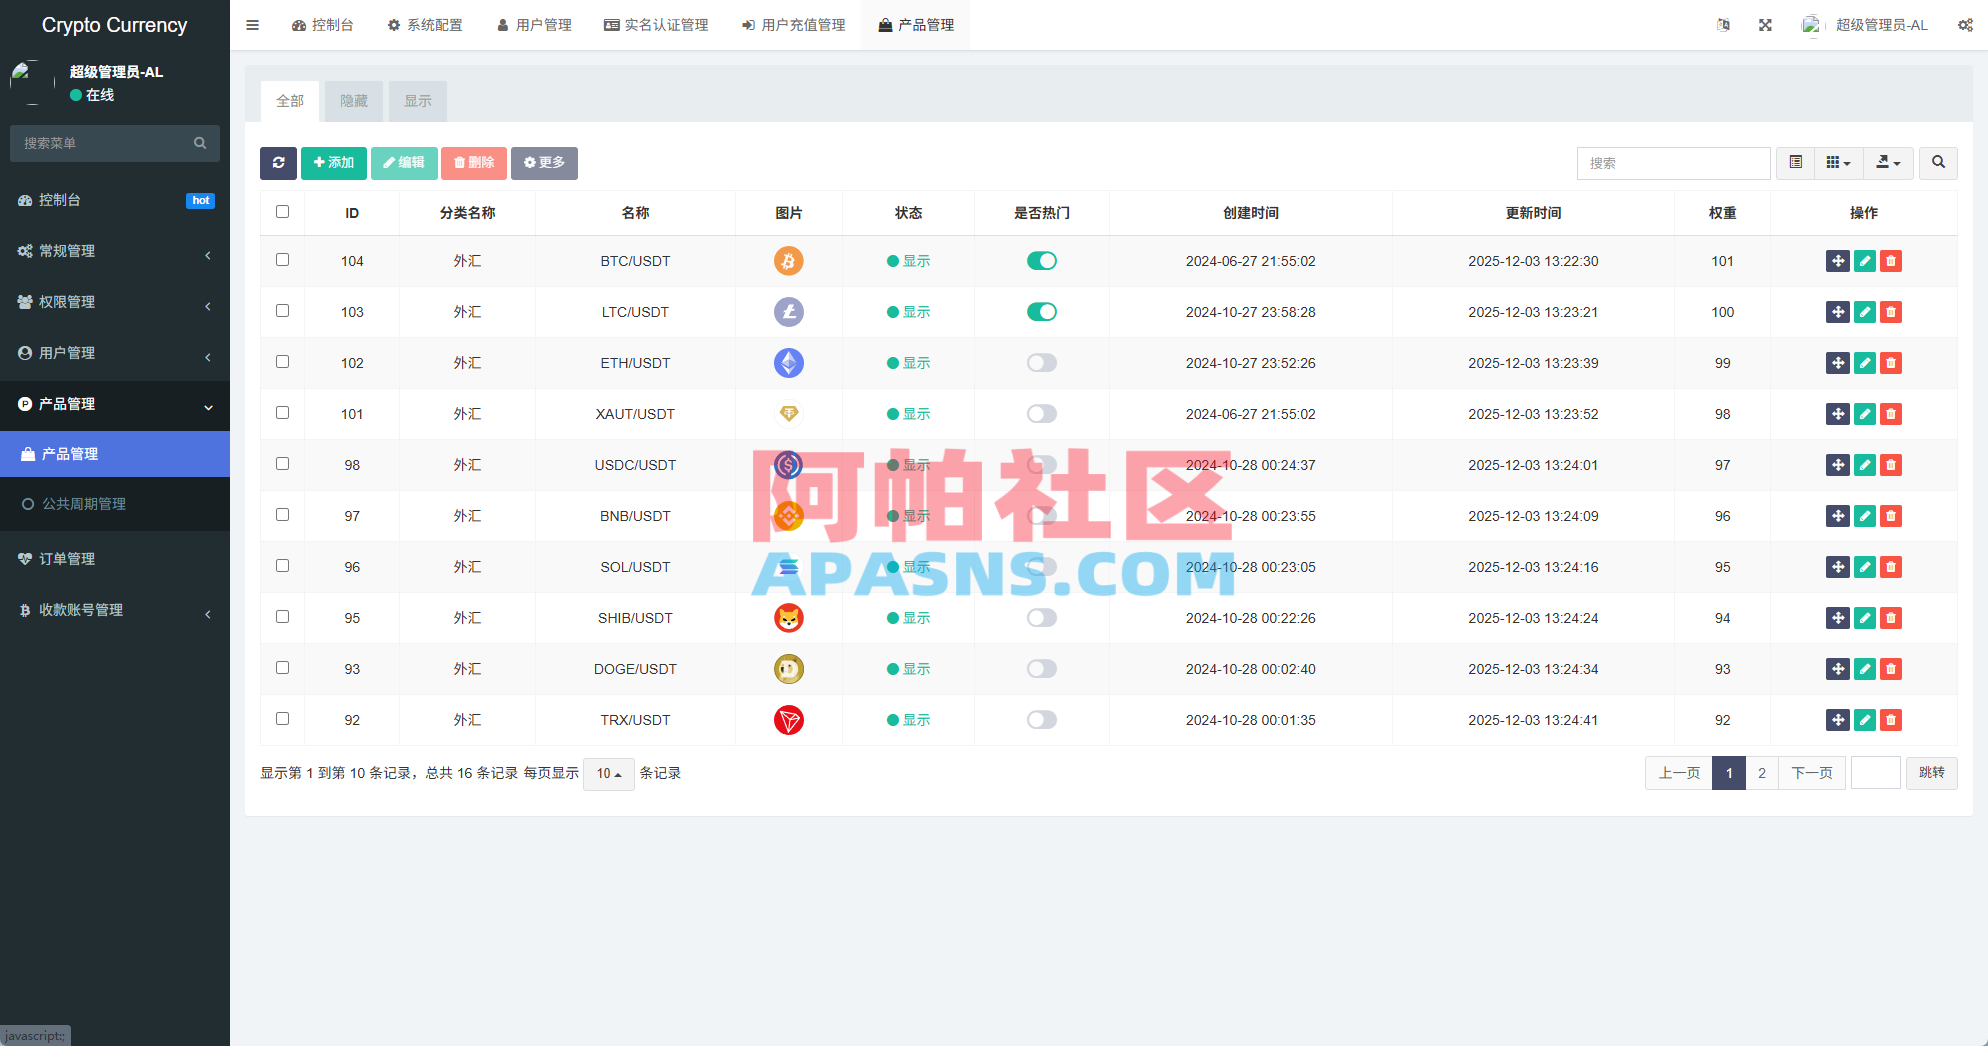Click the 跳转 jump button
Screen dimensions: 1988x1046
[x=1932, y=773]
